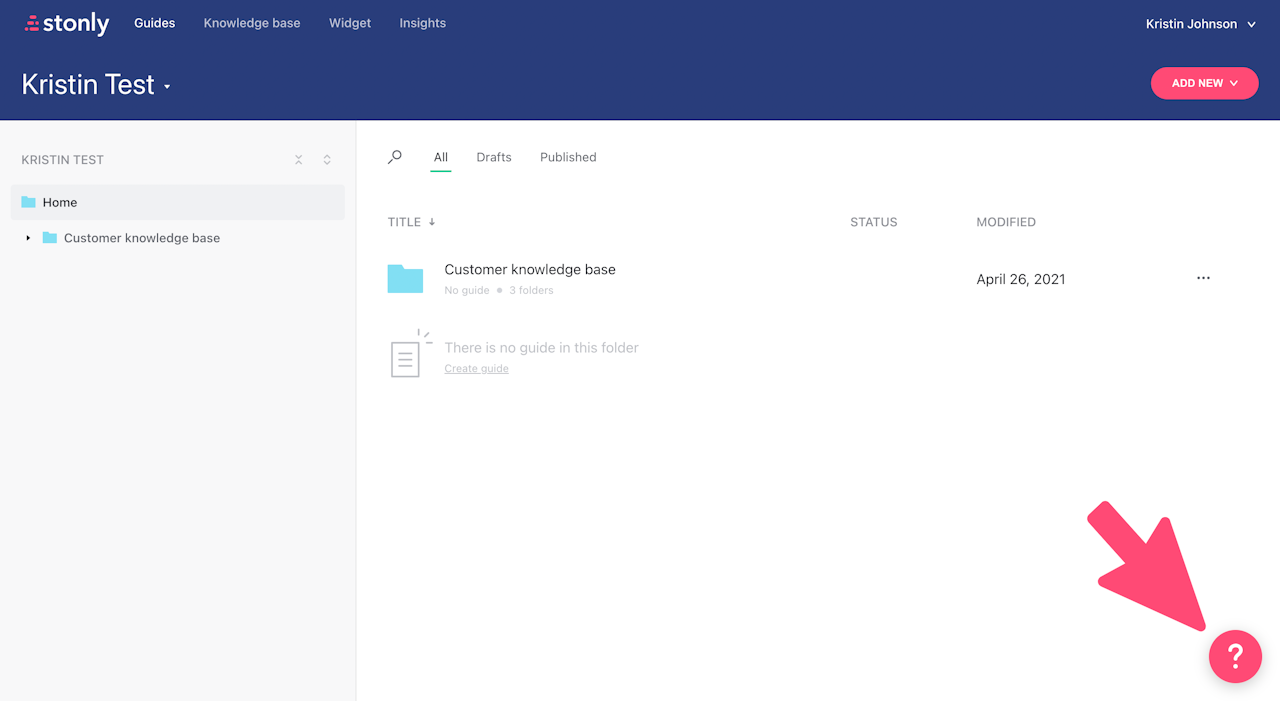Open the pink help question mark button
The image size is (1280, 701).
pyautogui.click(x=1235, y=656)
